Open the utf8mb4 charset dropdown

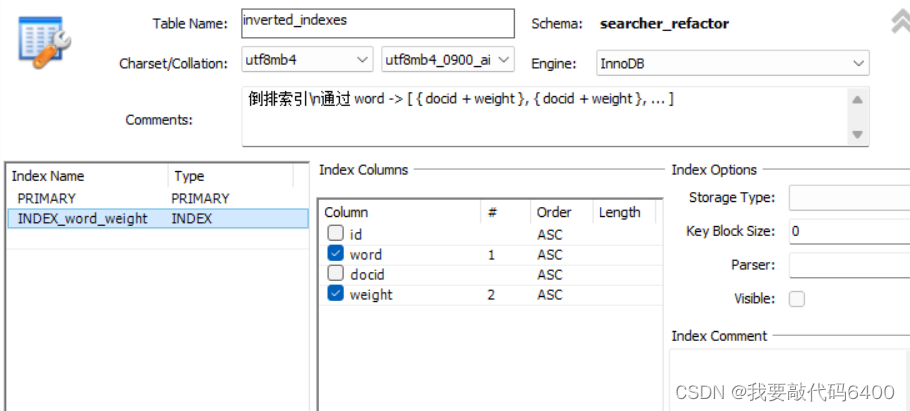tap(307, 59)
